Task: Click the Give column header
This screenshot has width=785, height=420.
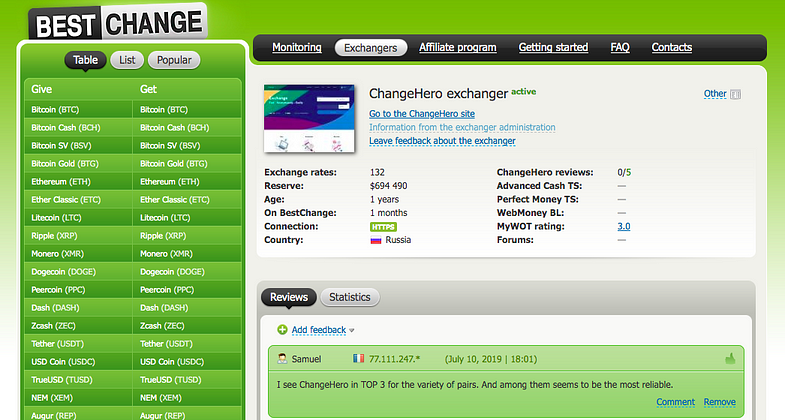Action: point(42,89)
